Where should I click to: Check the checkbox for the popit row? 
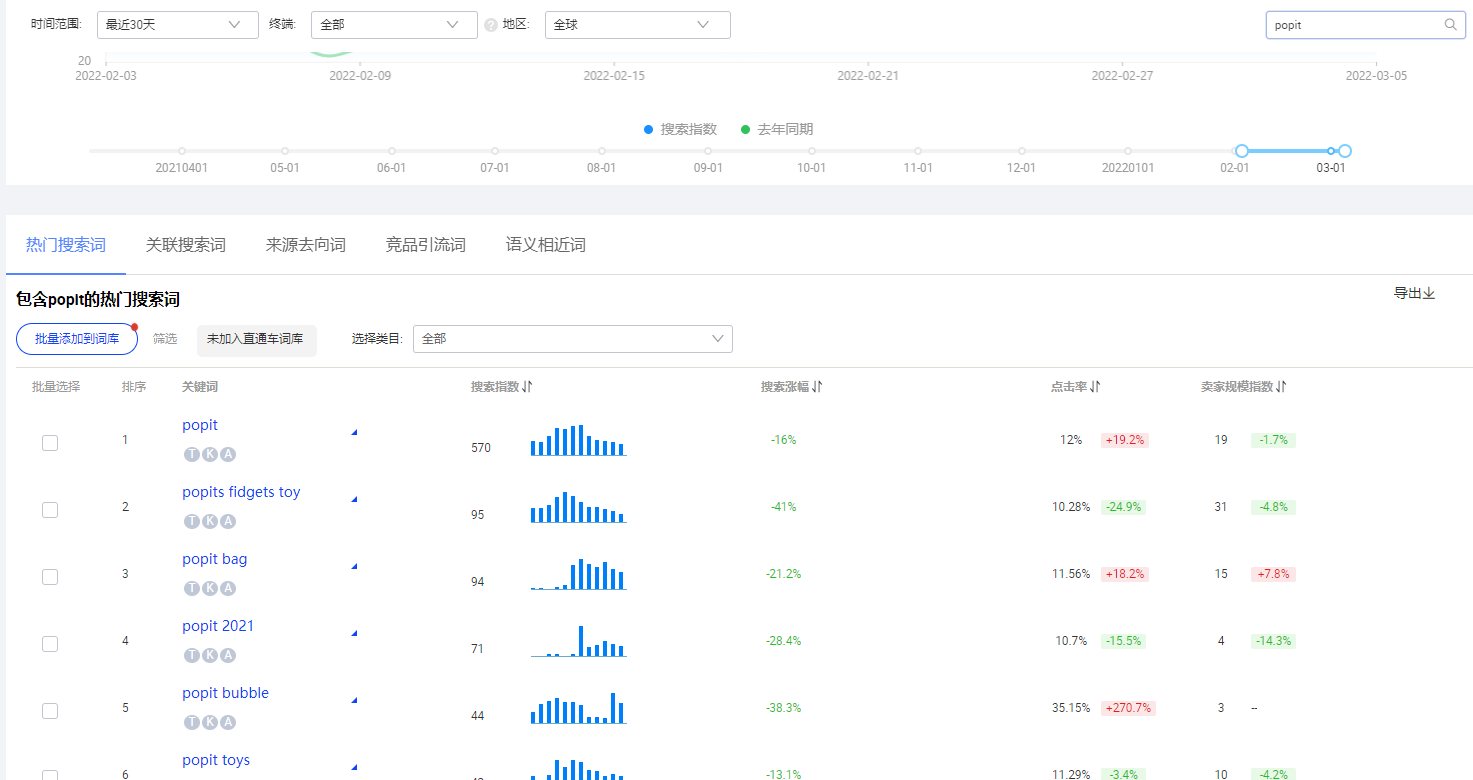point(50,442)
